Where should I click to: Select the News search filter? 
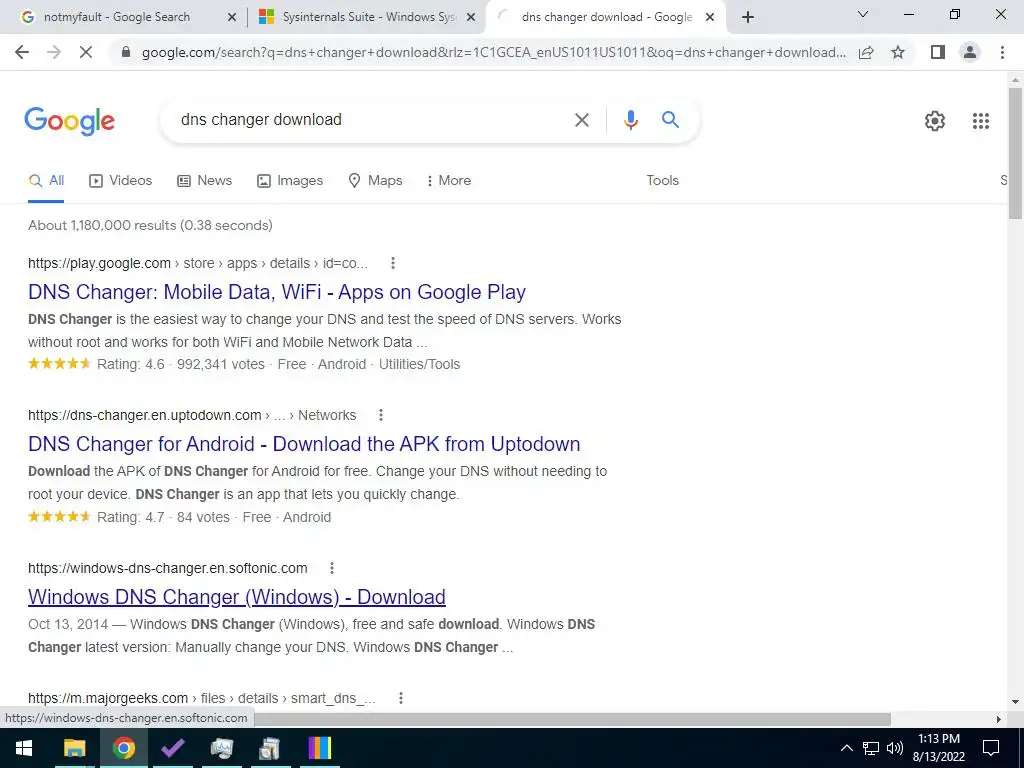204,181
